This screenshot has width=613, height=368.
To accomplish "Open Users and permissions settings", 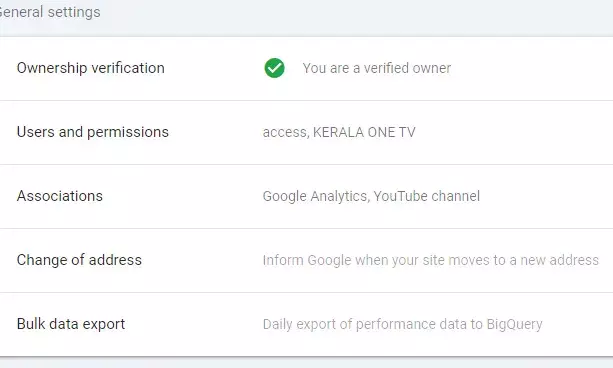I will (306, 133).
